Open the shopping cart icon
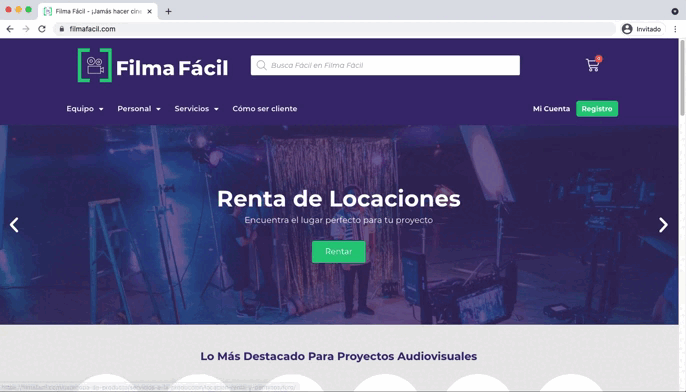This screenshot has width=686, height=392. (593, 65)
